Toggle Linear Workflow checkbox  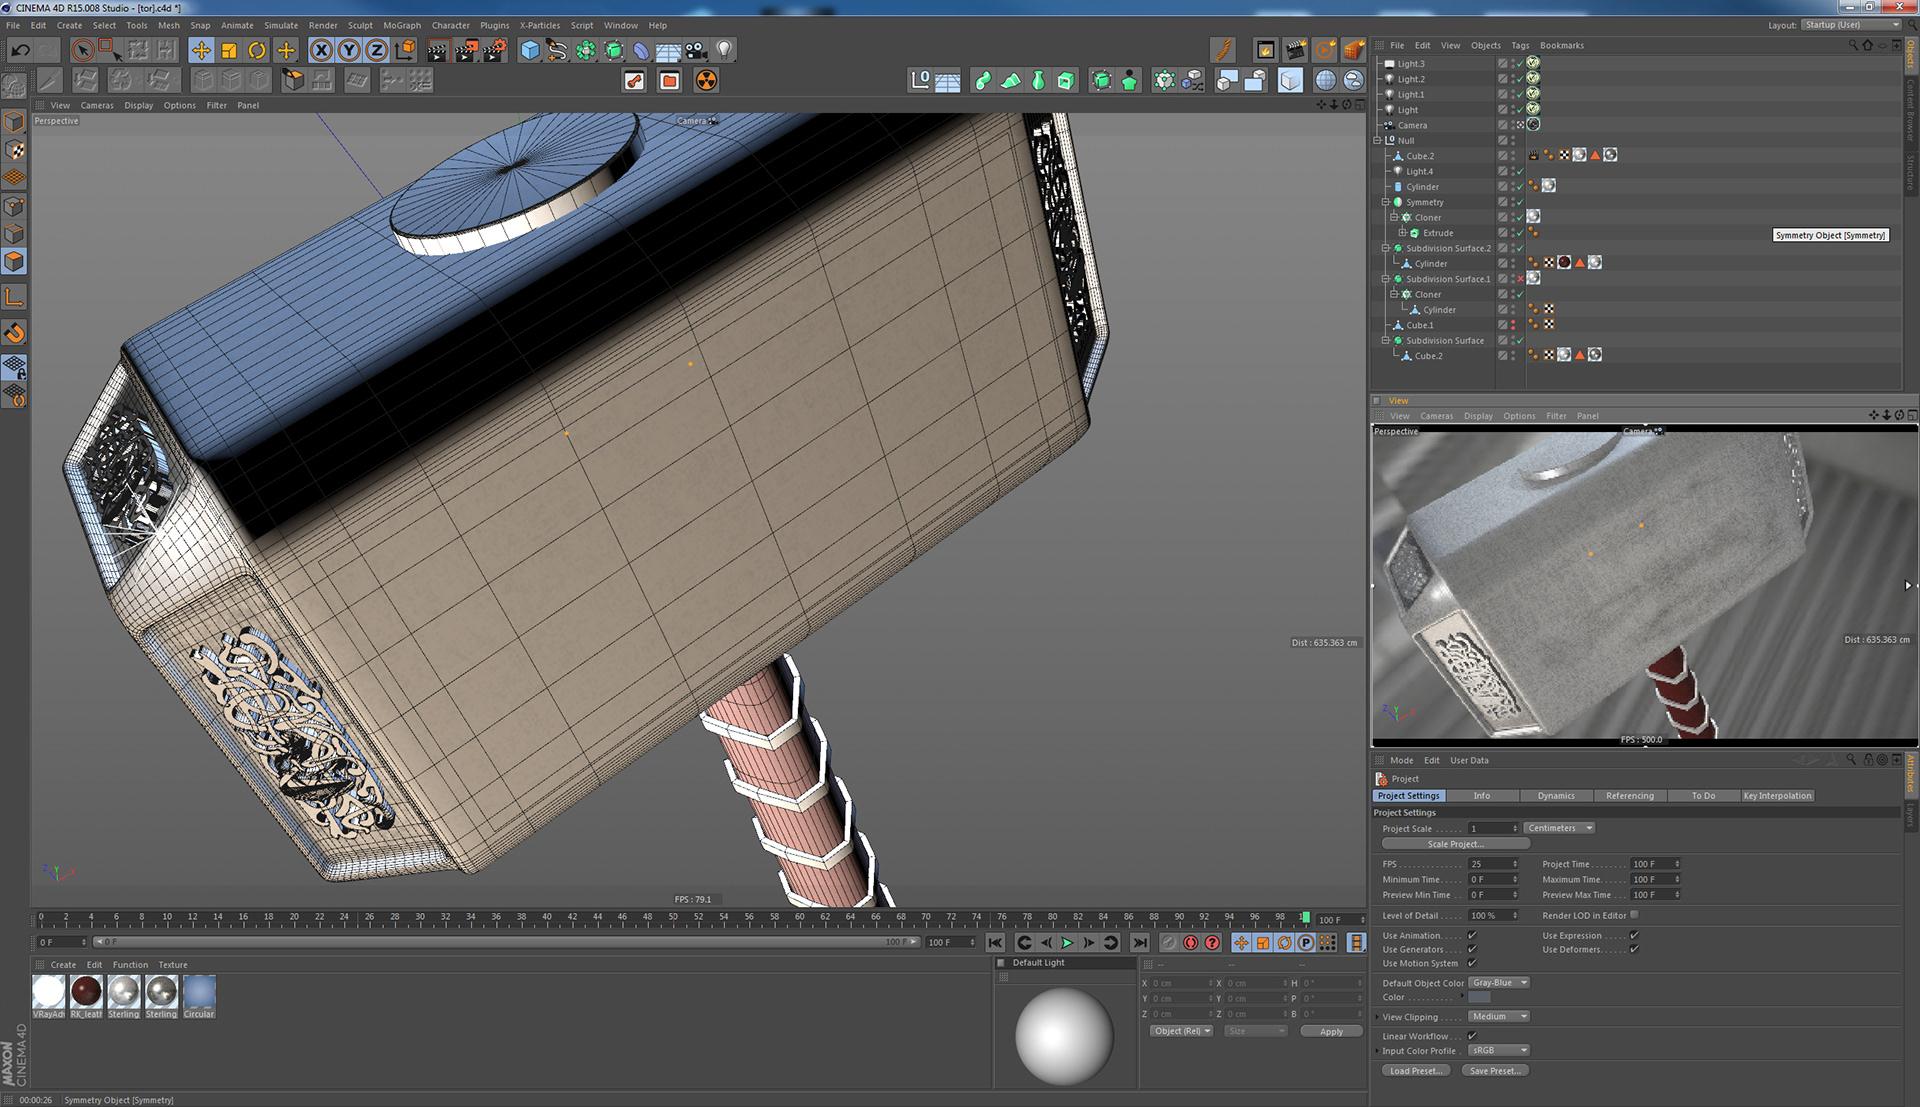point(1472,1036)
